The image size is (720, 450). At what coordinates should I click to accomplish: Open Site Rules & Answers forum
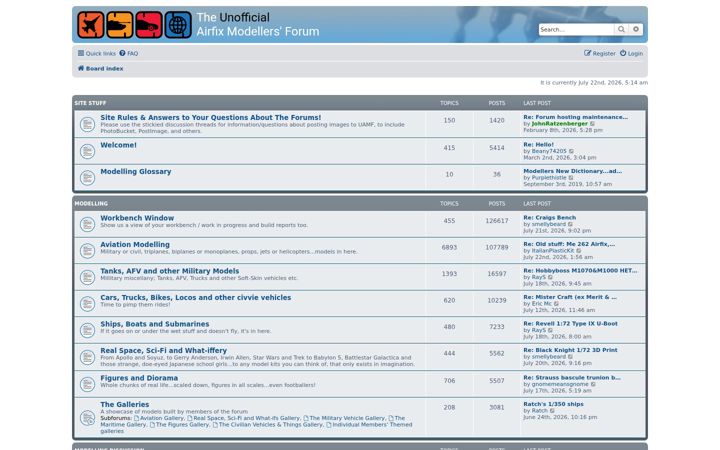(x=211, y=118)
